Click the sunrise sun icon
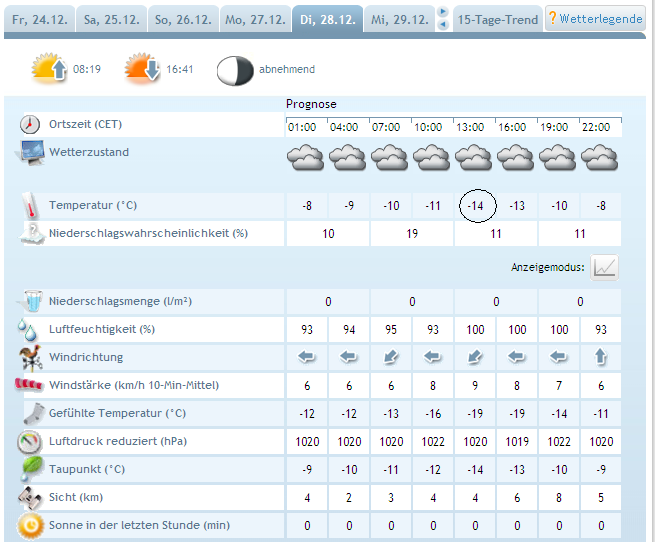This screenshot has width=655, height=542. (x=49, y=68)
